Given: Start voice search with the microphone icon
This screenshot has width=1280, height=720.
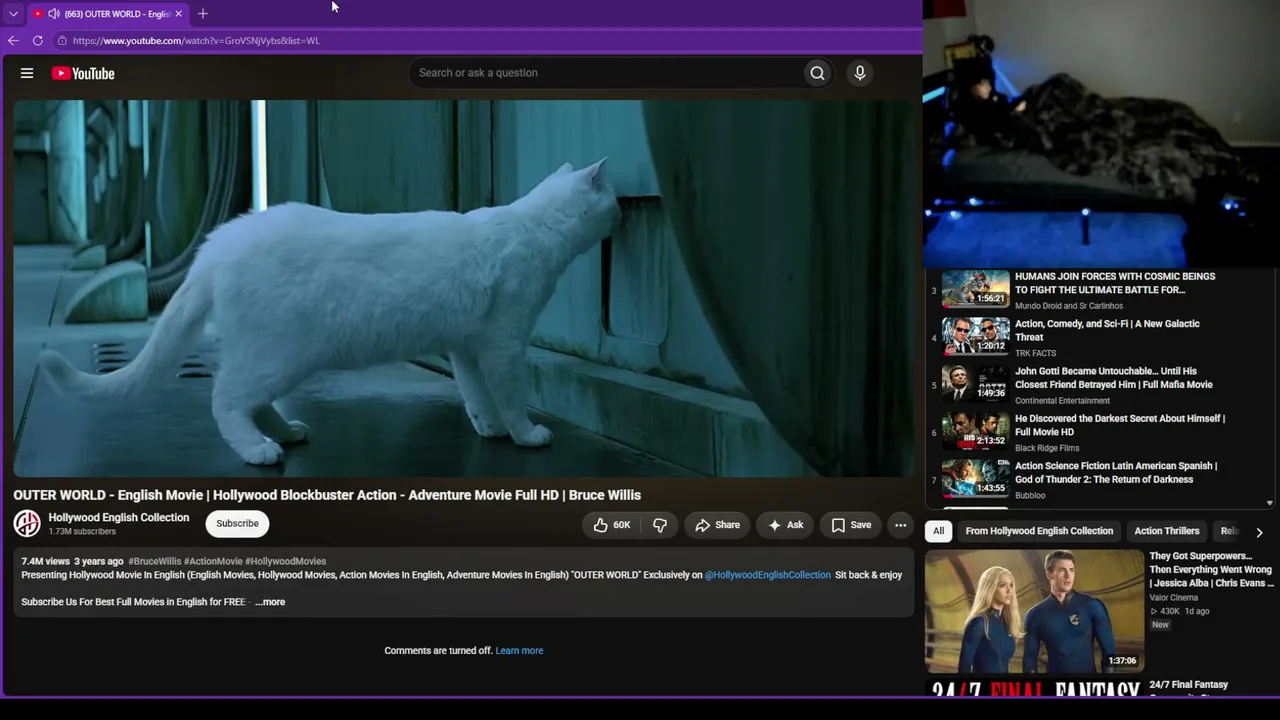Looking at the screenshot, I should (x=859, y=73).
